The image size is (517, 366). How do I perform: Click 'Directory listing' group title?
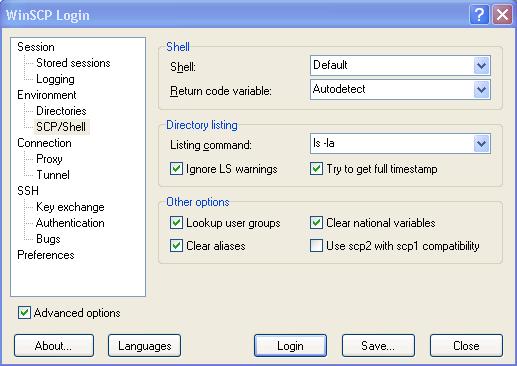click(x=202, y=125)
